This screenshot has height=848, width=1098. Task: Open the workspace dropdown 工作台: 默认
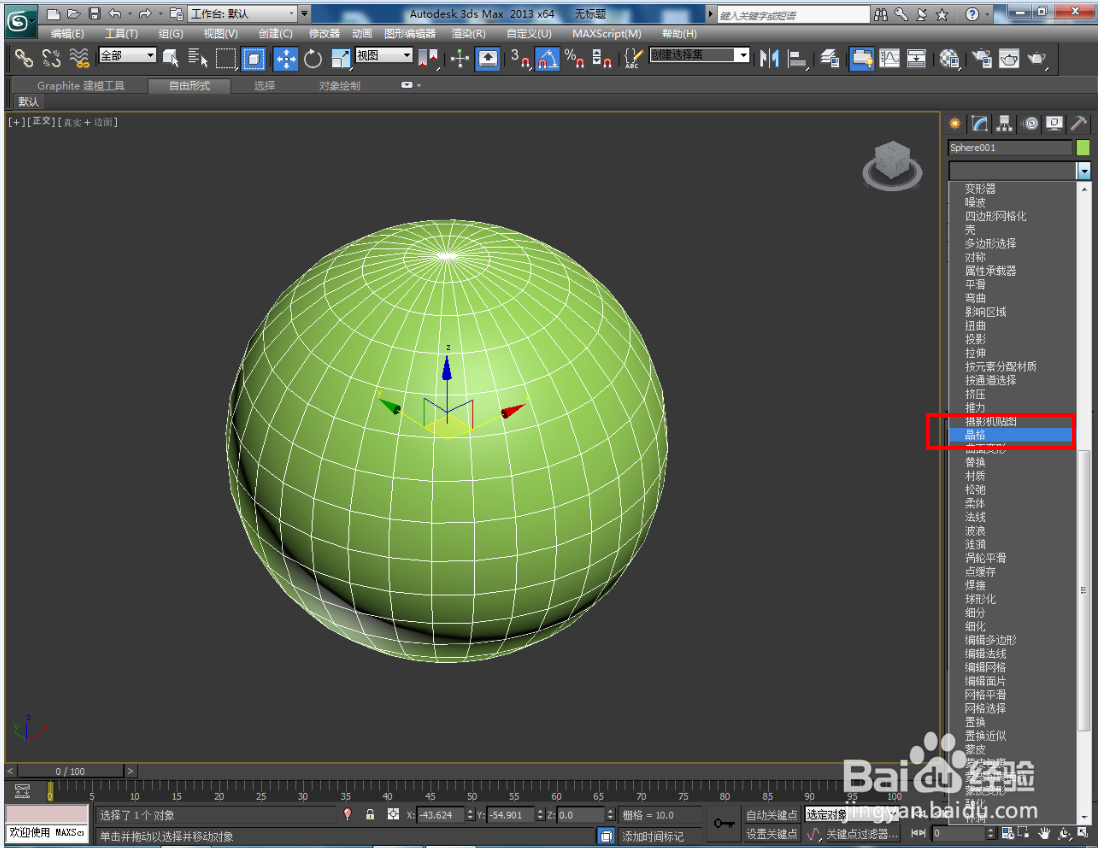click(242, 13)
